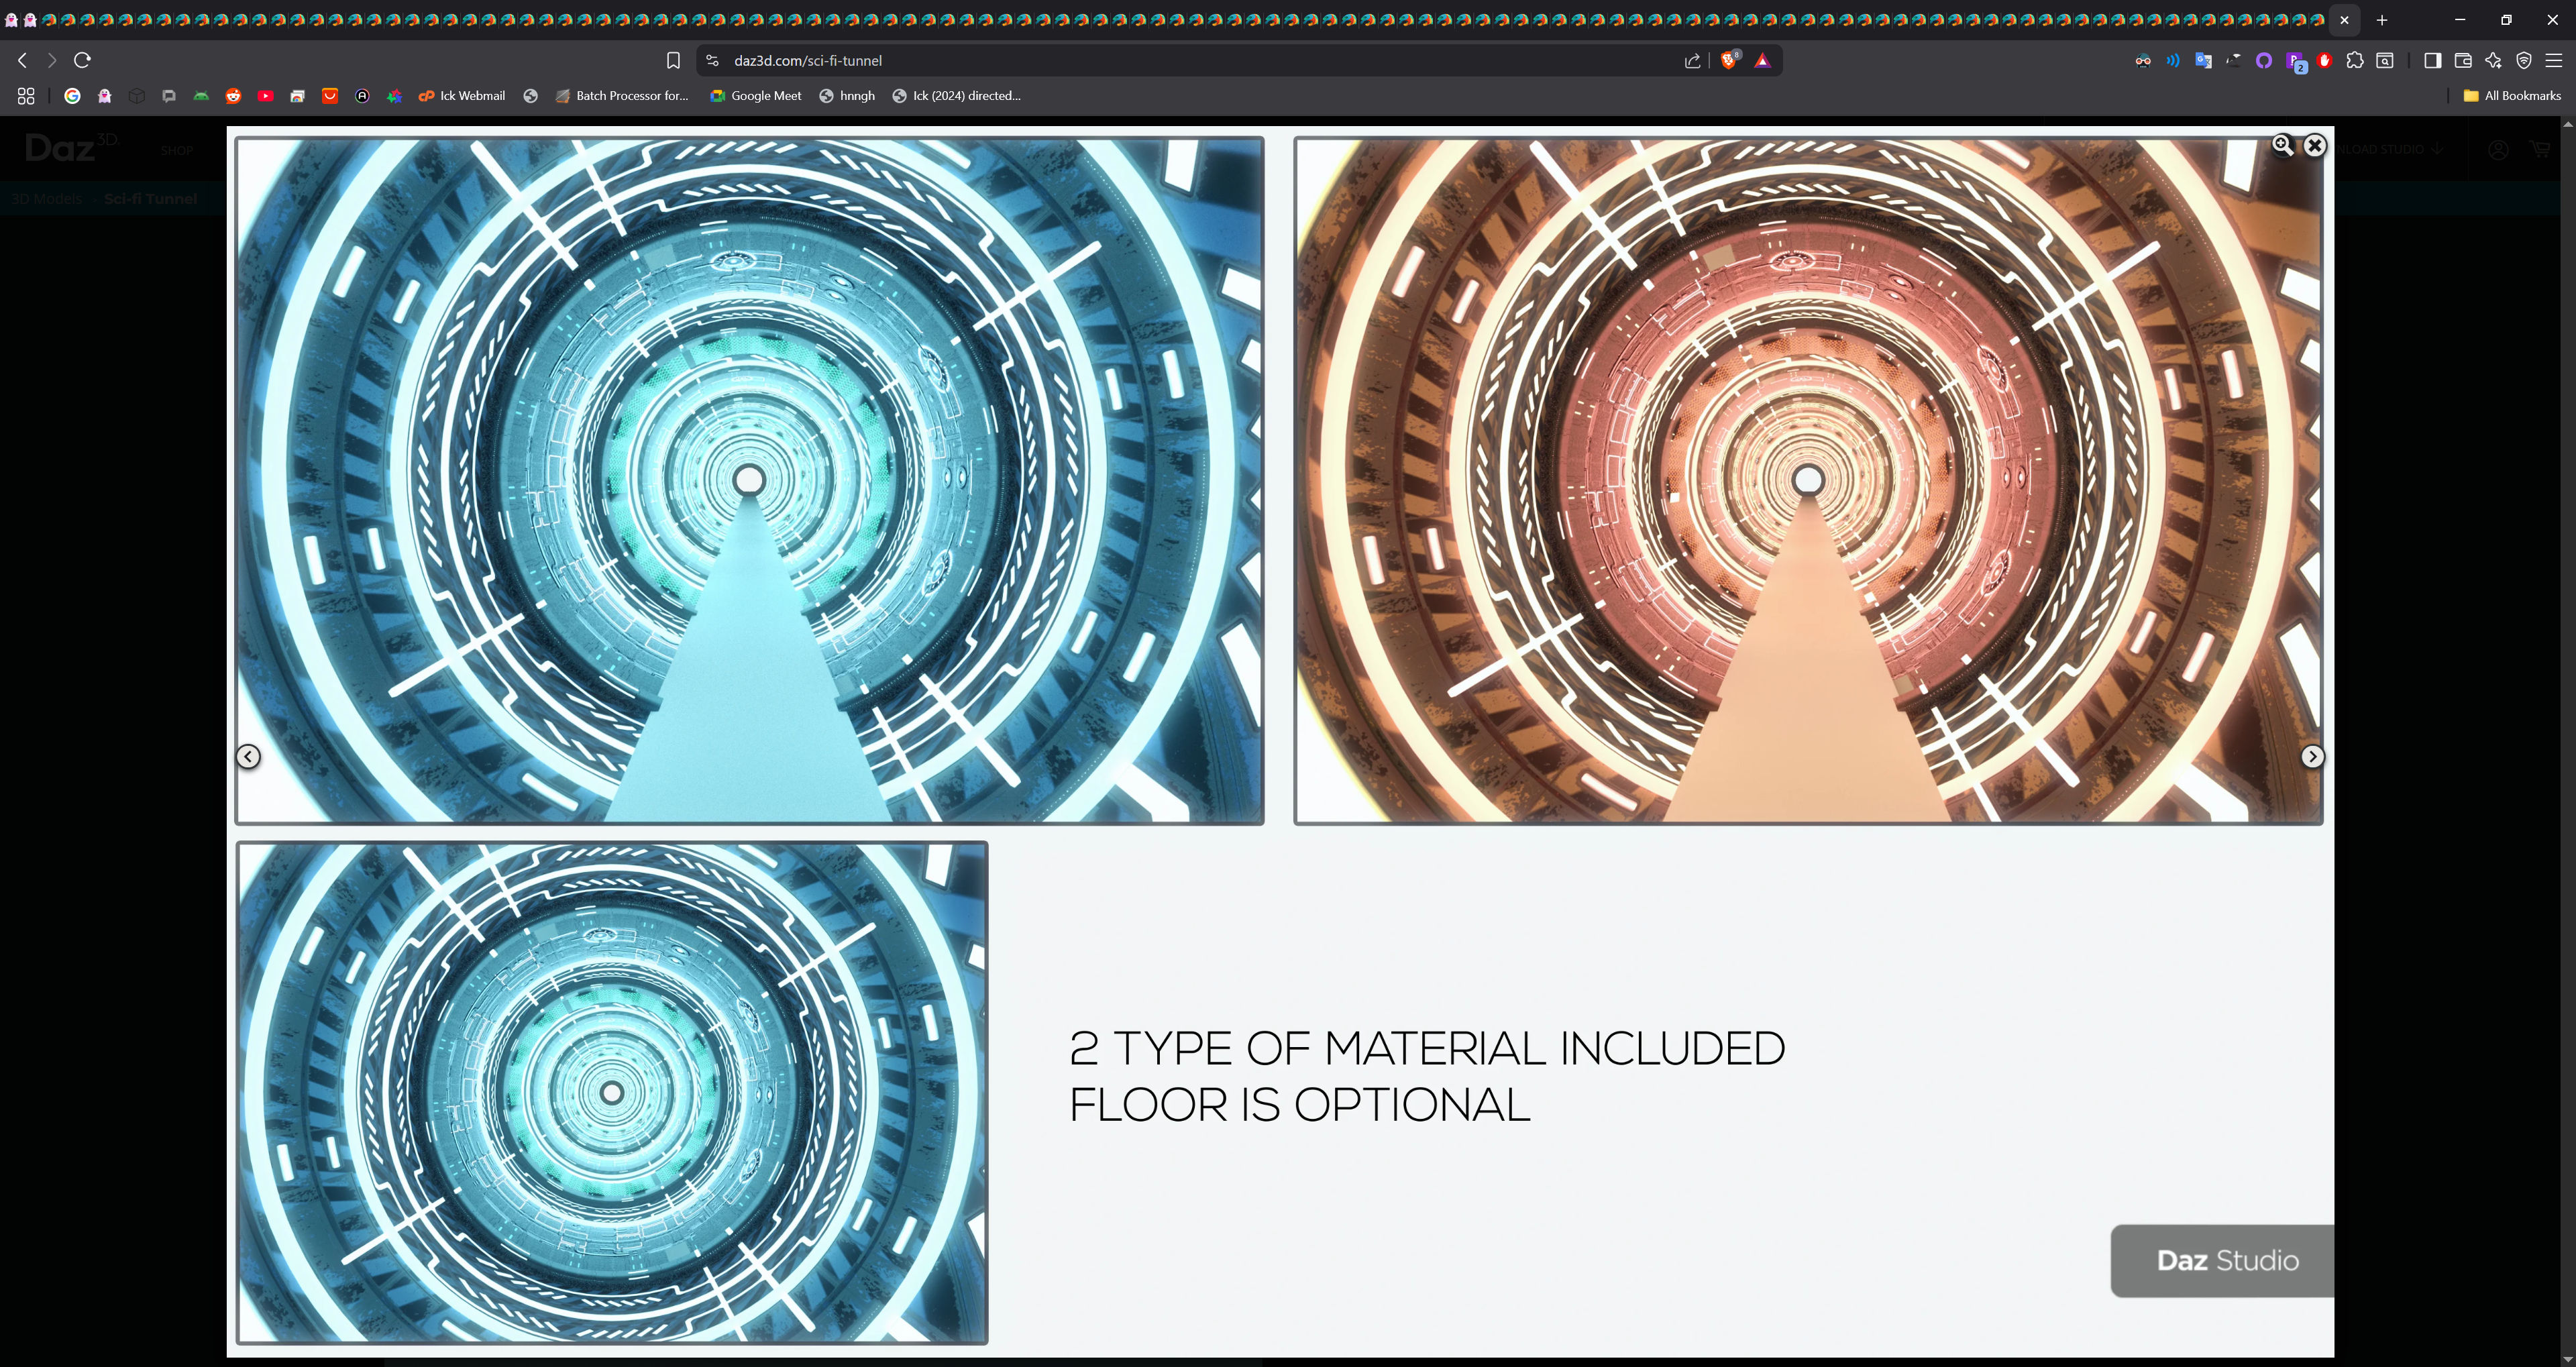
Task: Click the magnifier zoom icon in the lightbox
Action: click(x=2282, y=145)
